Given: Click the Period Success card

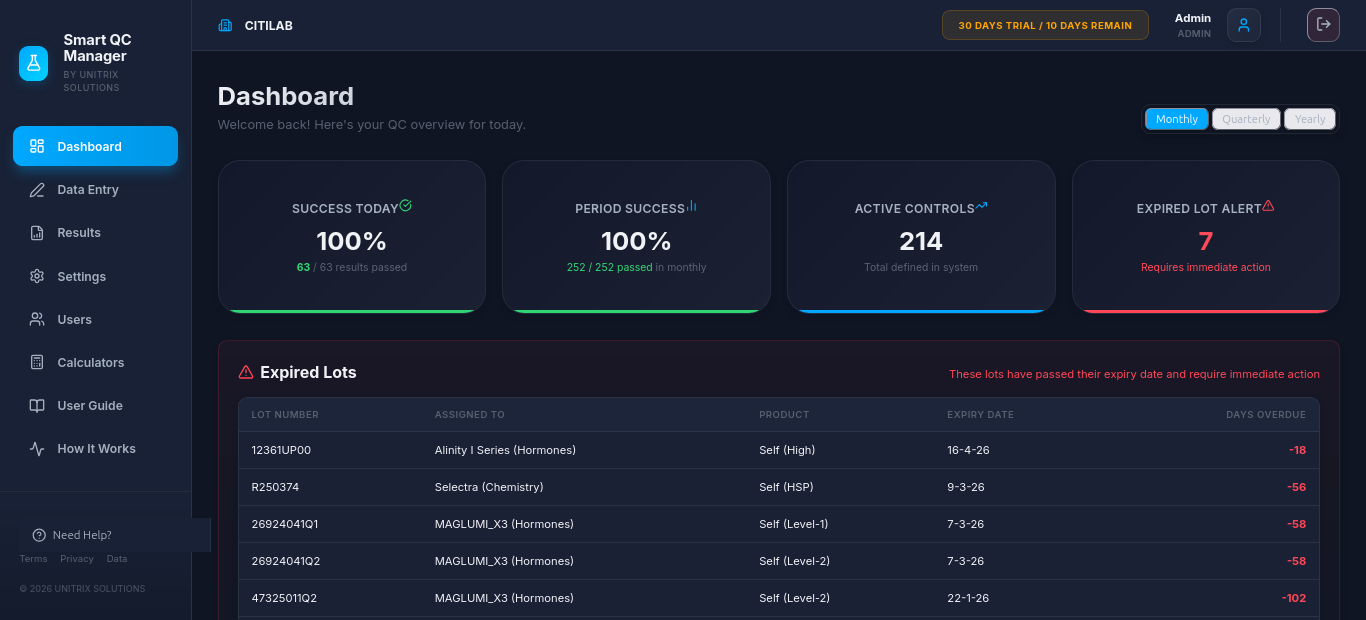Looking at the screenshot, I should click(636, 237).
